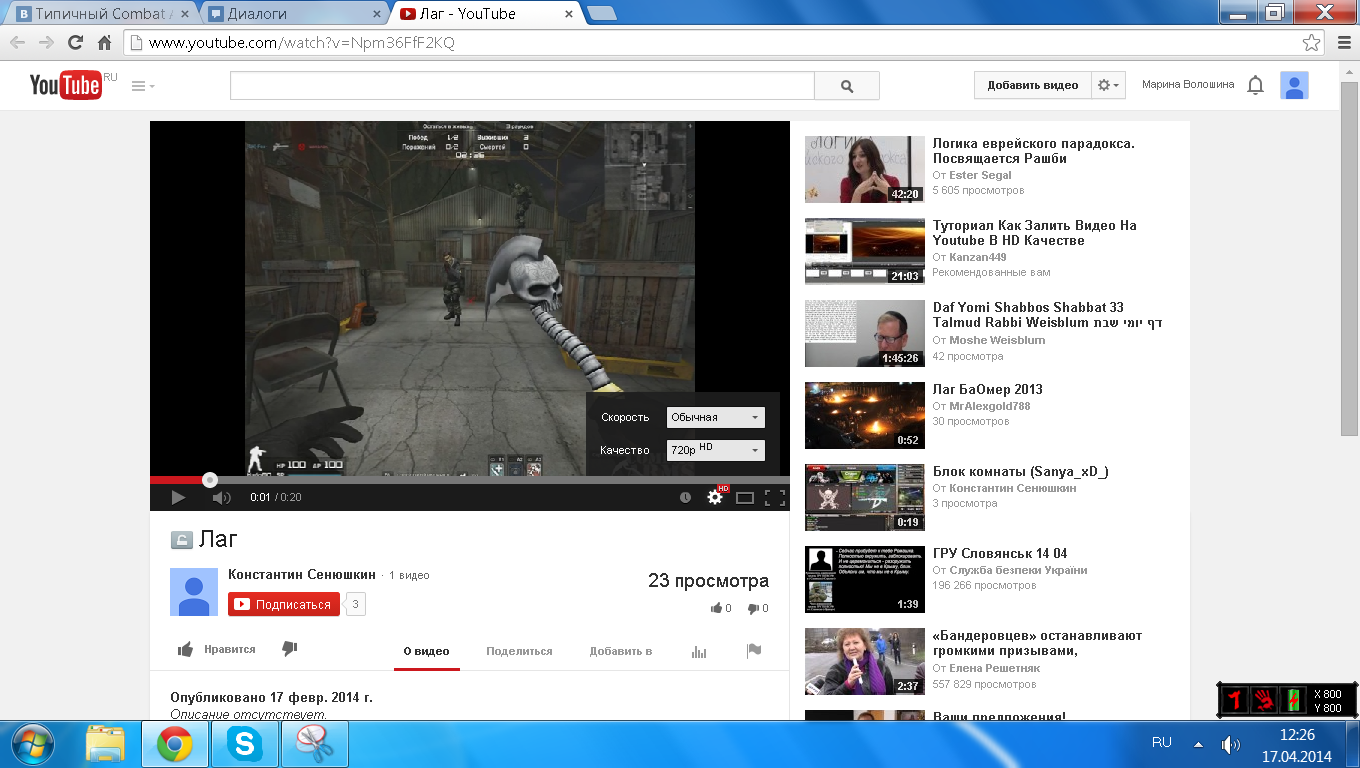Toggle the player settings gear
The width and height of the screenshot is (1360, 768).
[x=715, y=497]
